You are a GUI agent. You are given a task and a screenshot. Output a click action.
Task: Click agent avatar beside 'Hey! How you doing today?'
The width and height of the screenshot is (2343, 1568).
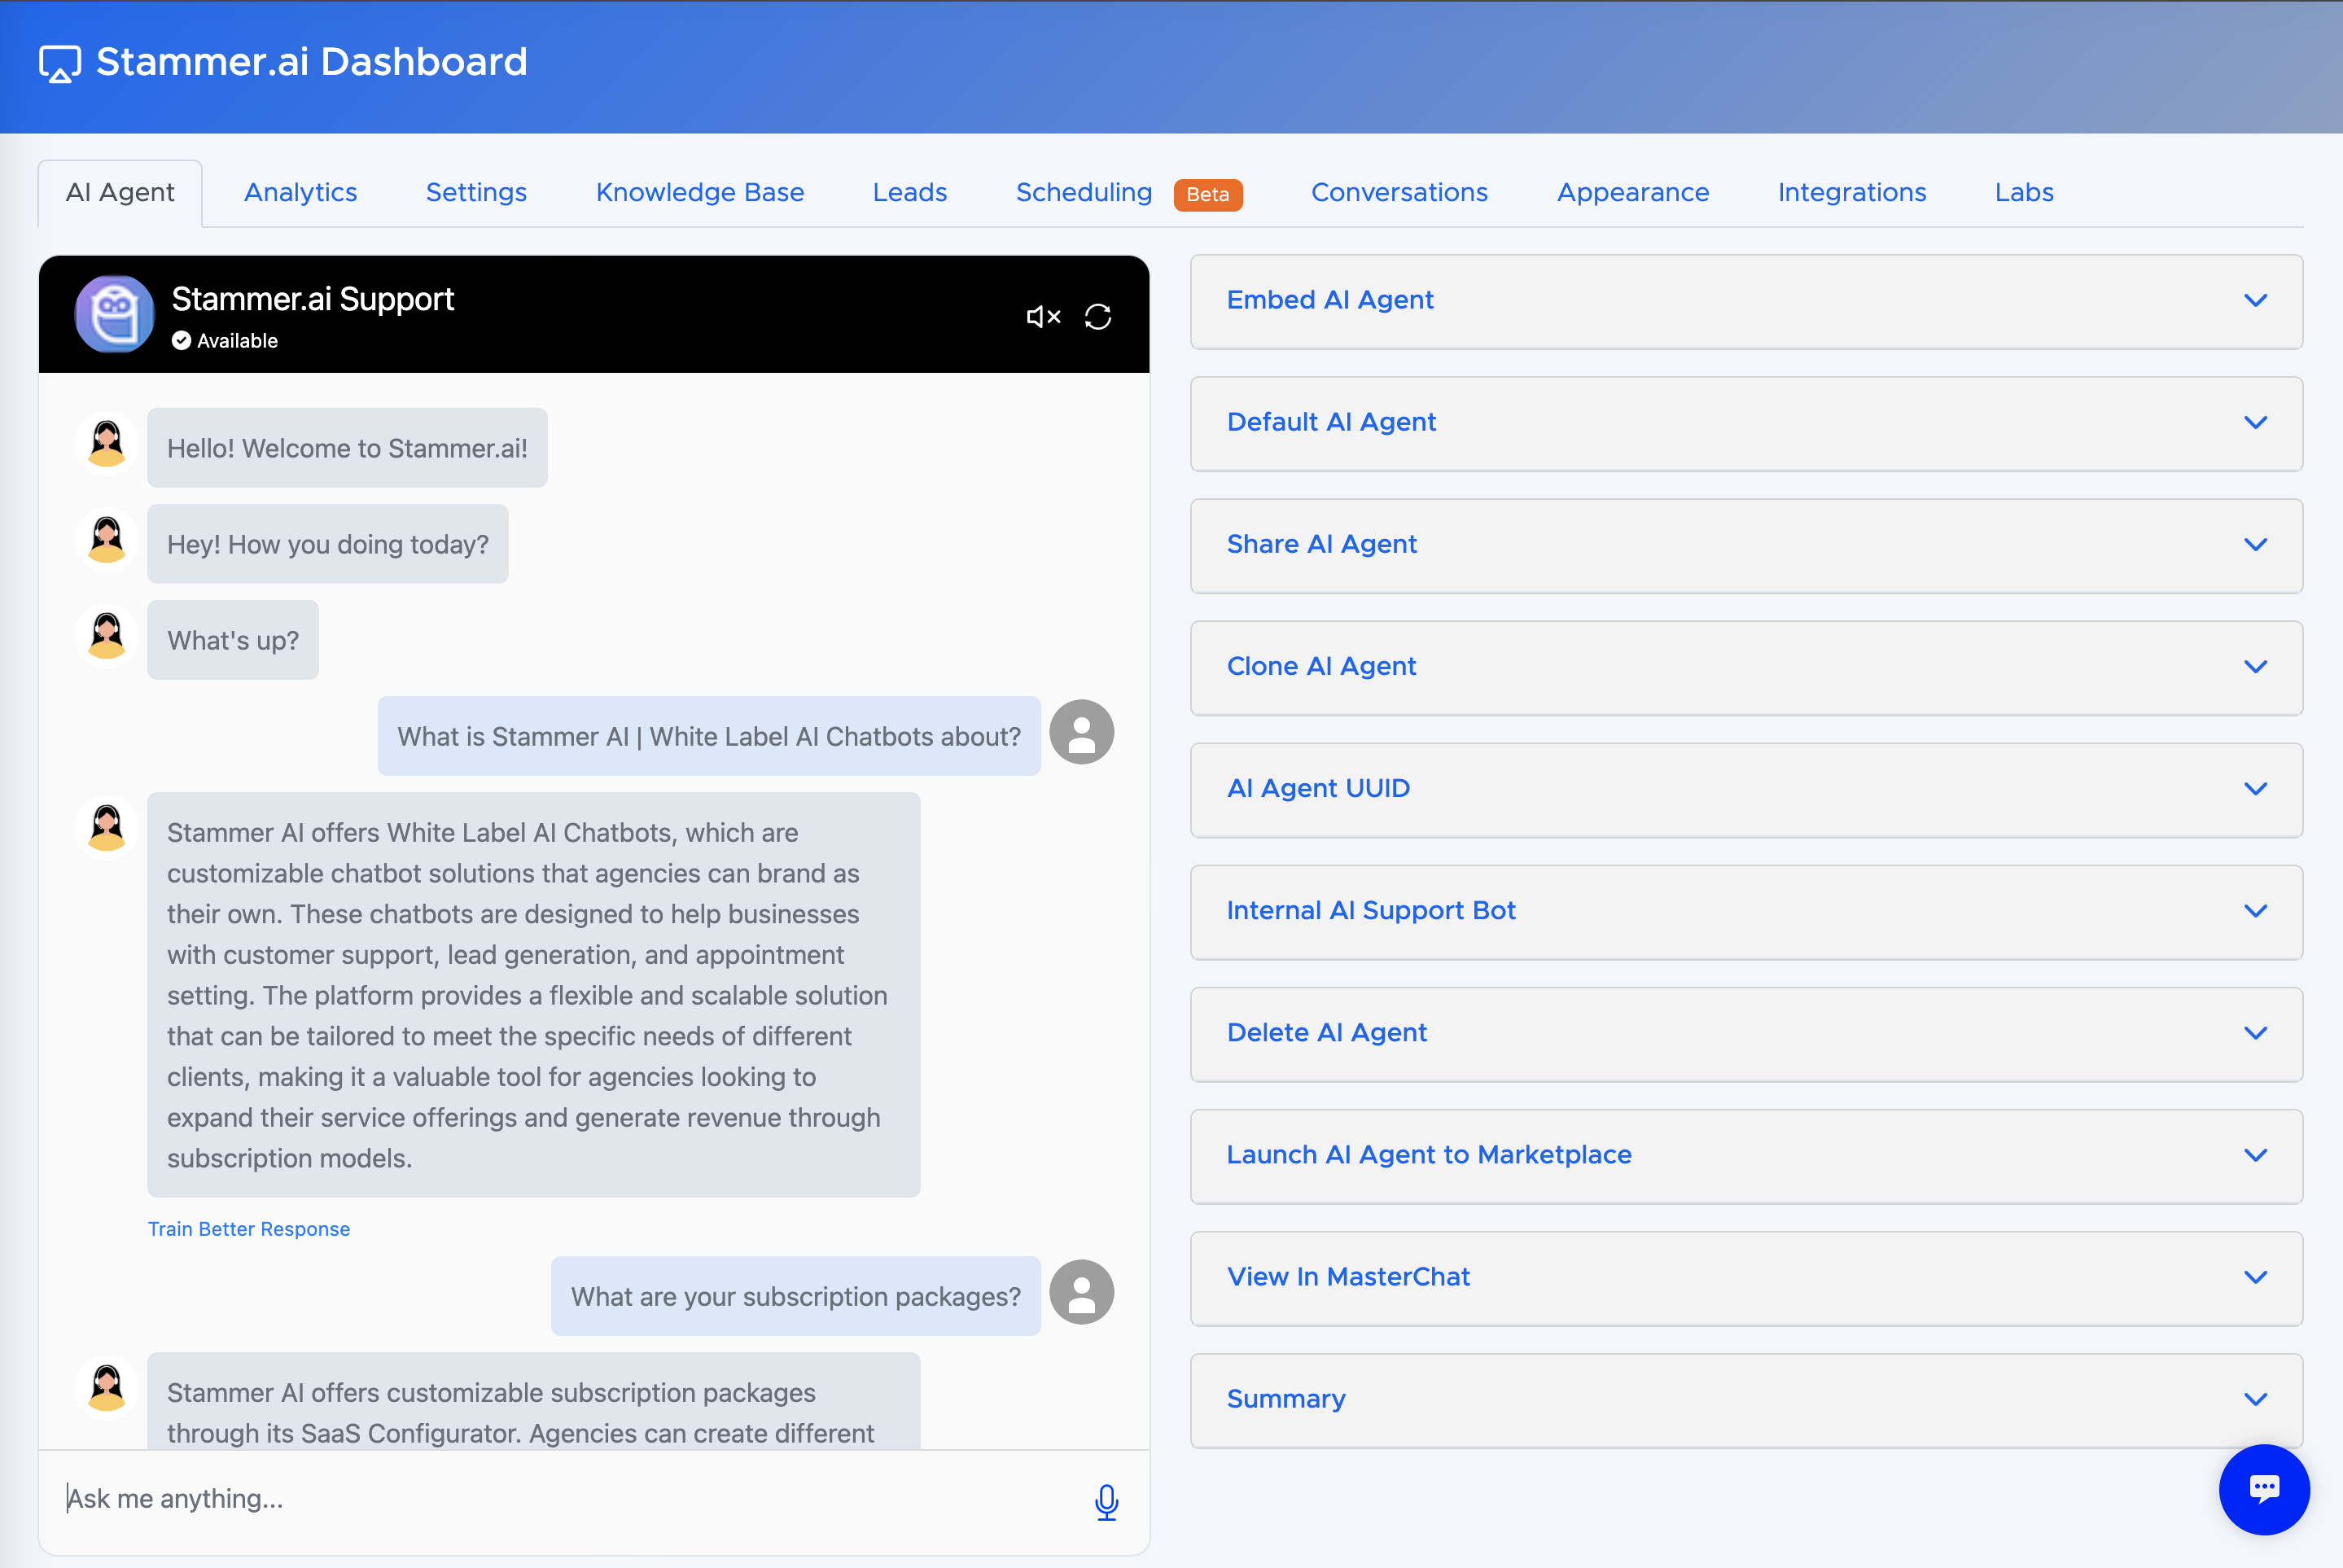click(x=107, y=540)
